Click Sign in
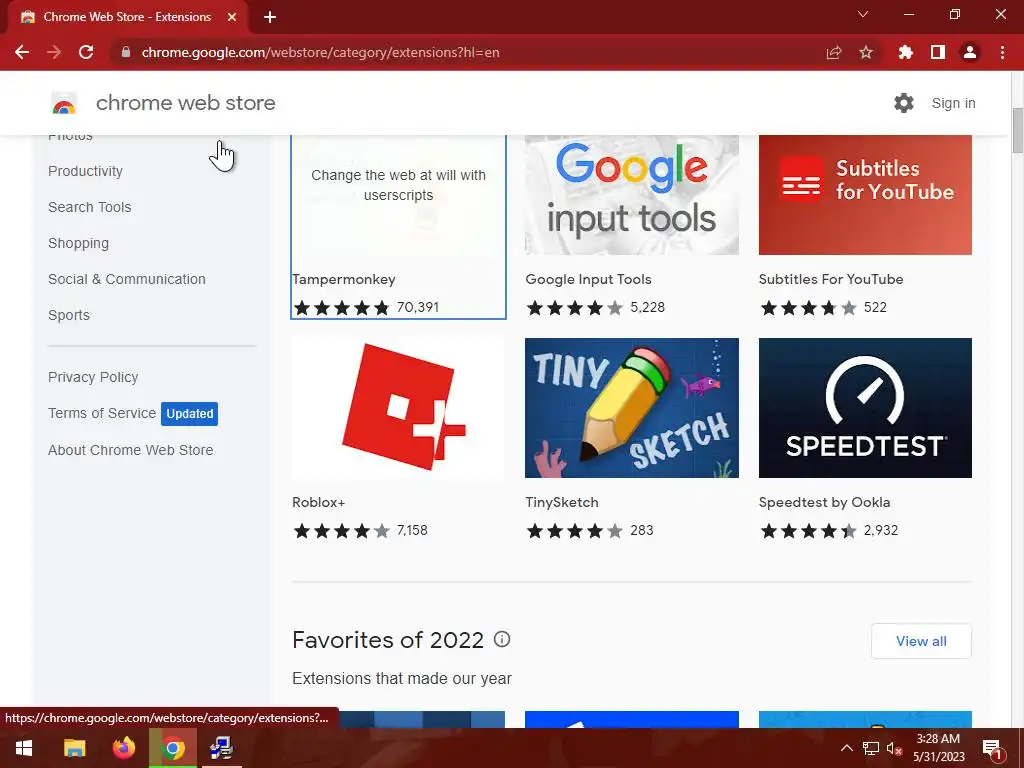The image size is (1024, 768). pos(953,103)
